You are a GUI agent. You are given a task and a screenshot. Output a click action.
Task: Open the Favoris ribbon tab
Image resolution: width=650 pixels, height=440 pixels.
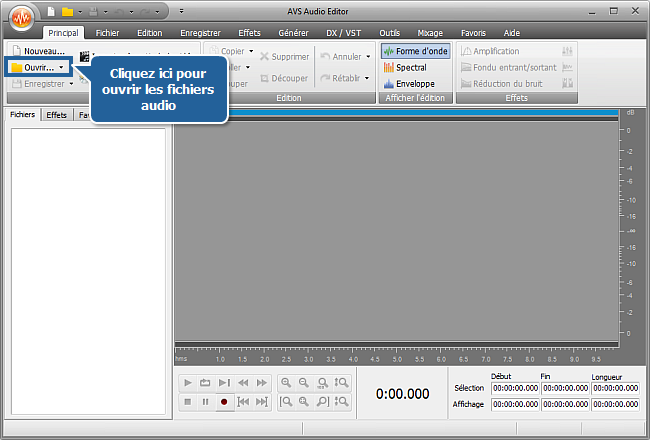(x=473, y=33)
